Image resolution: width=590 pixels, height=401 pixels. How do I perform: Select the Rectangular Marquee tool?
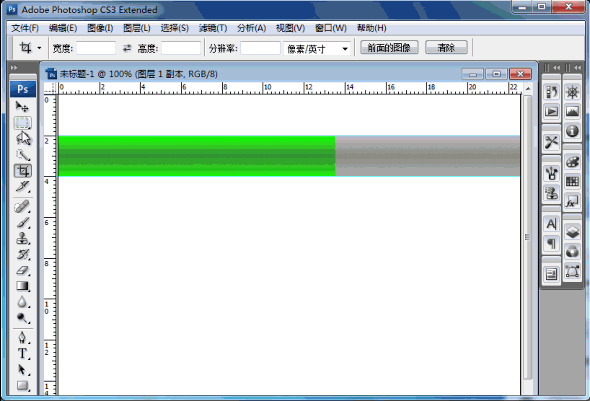[23, 123]
